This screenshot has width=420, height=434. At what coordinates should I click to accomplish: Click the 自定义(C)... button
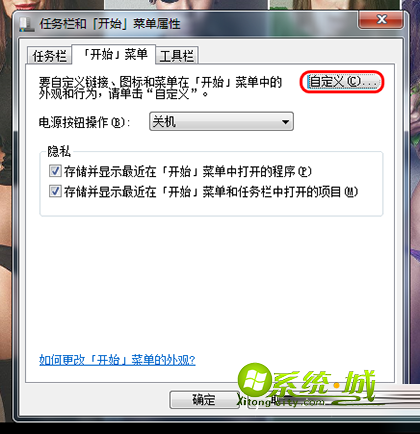342,81
